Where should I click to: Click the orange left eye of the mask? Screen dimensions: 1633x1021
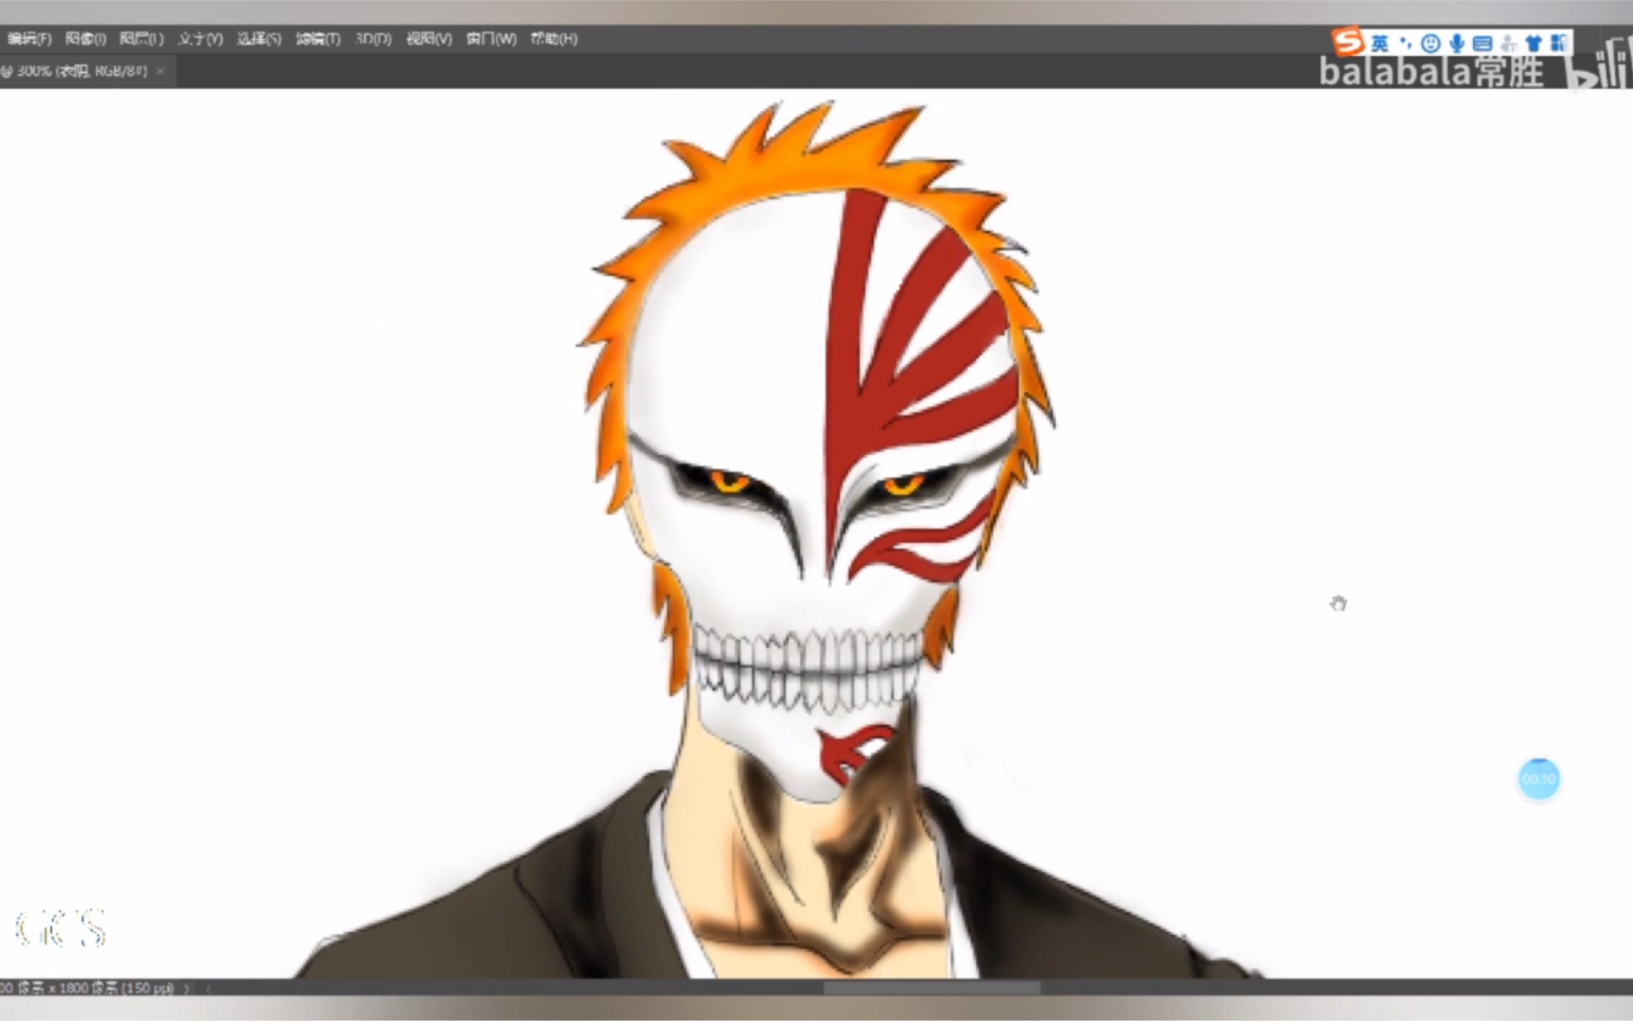click(729, 484)
